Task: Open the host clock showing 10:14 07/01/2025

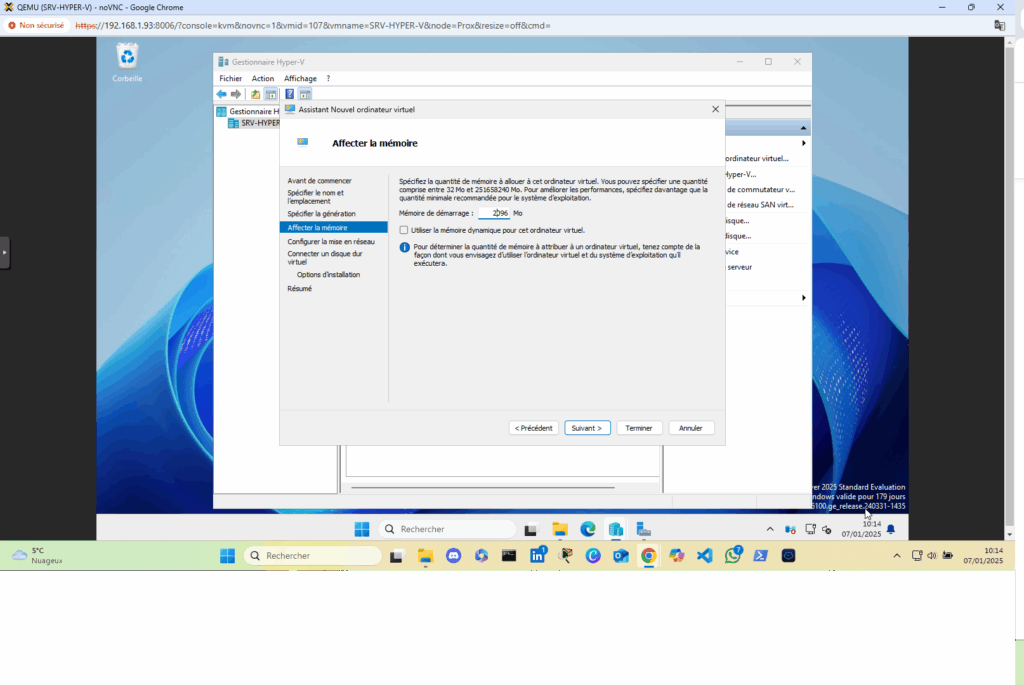Action: pyautogui.click(x=983, y=556)
